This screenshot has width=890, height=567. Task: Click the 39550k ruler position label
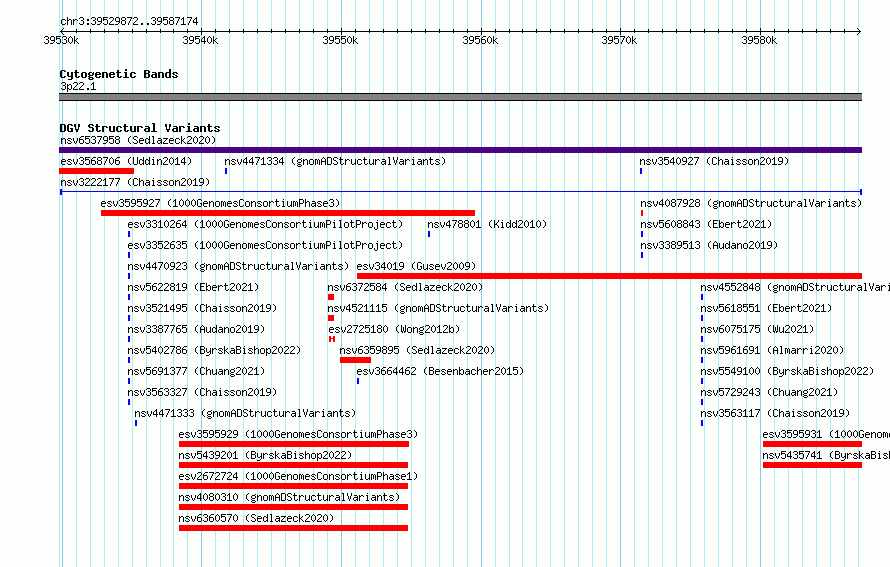(x=340, y=40)
